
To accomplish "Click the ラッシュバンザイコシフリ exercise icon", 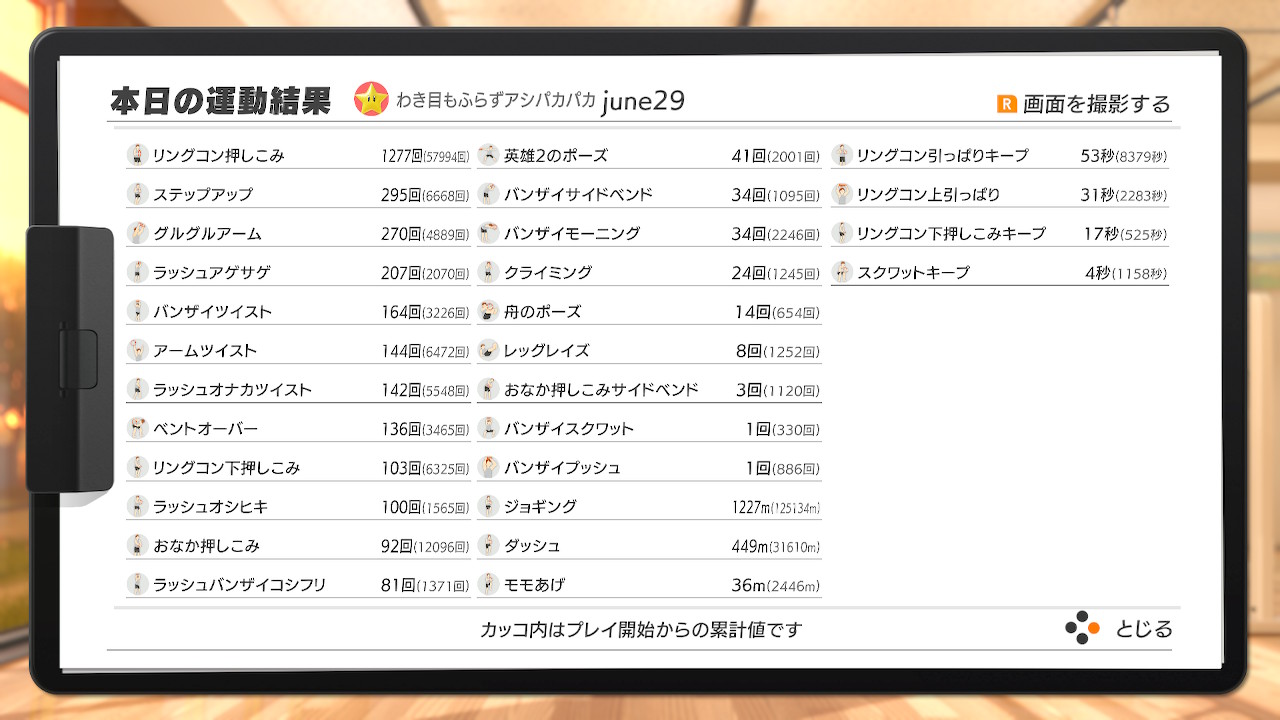I will pyautogui.click(x=138, y=584).
